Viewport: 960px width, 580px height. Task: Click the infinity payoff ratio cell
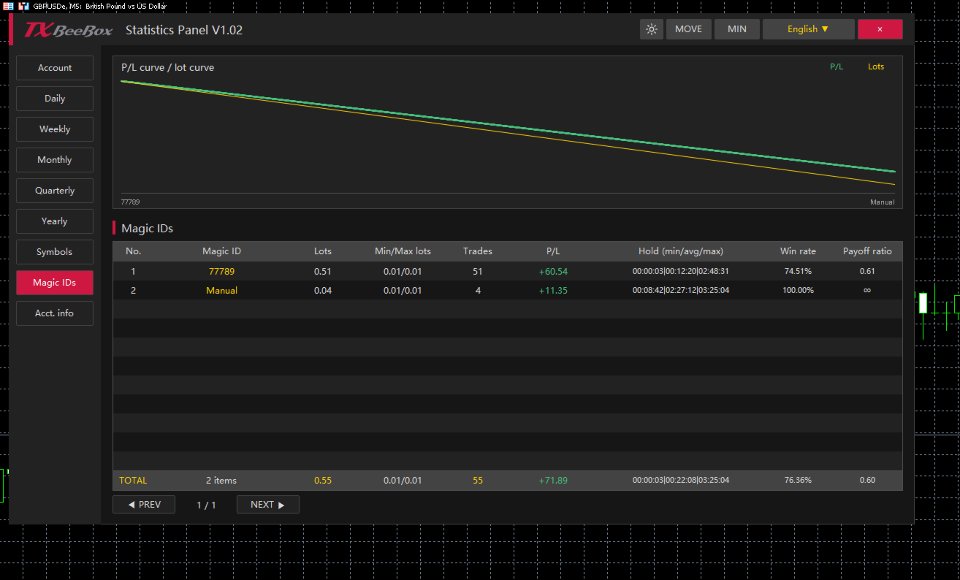coord(867,290)
